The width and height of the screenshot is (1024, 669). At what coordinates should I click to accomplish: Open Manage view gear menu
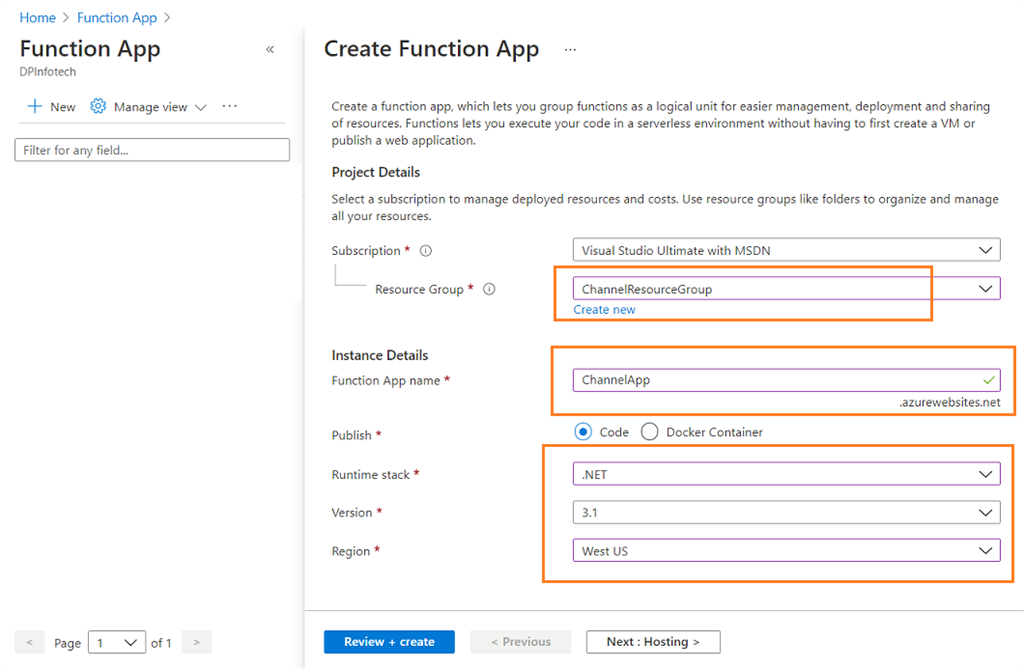[98, 107]
